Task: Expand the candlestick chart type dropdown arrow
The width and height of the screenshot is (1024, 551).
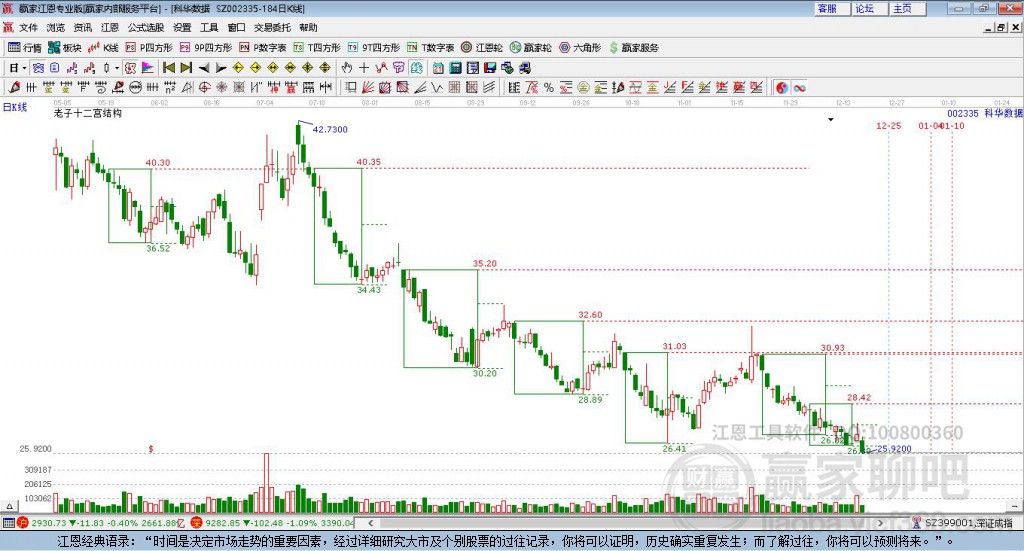Action: tap(118, 68)
